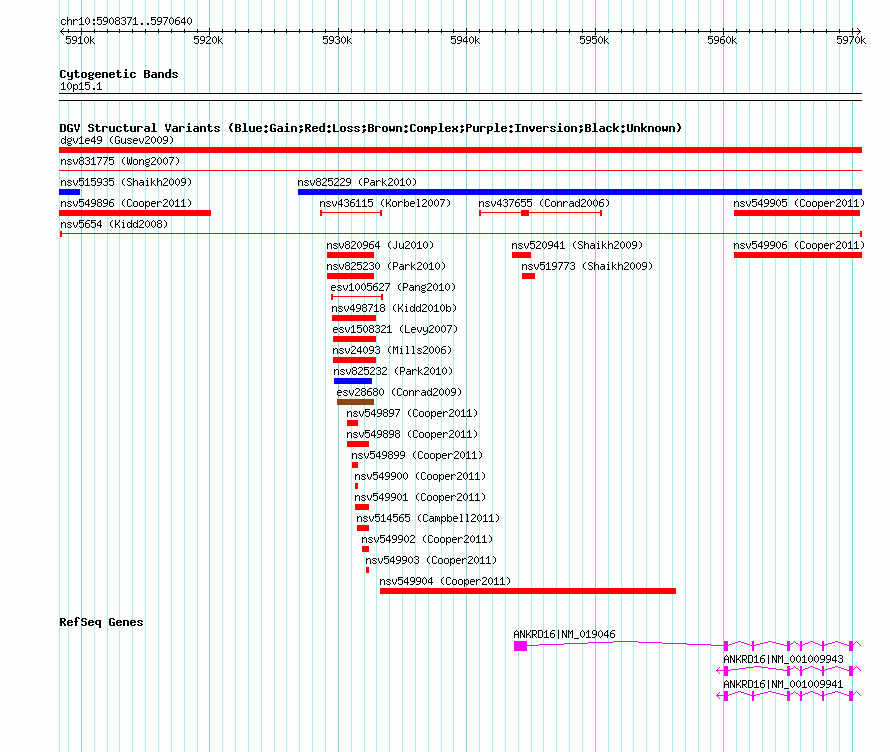The width and height of the screenshot is (890, 752).
Task: Click the RefSeq Genes track title
Action: 101,622
